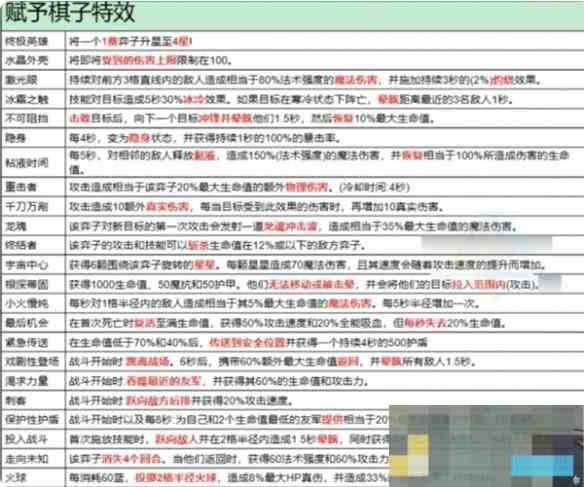The height and width of the screenshot is (487, 584).
Task: Select the 水晶外壳 row label cell
Action: coord(34,60)
